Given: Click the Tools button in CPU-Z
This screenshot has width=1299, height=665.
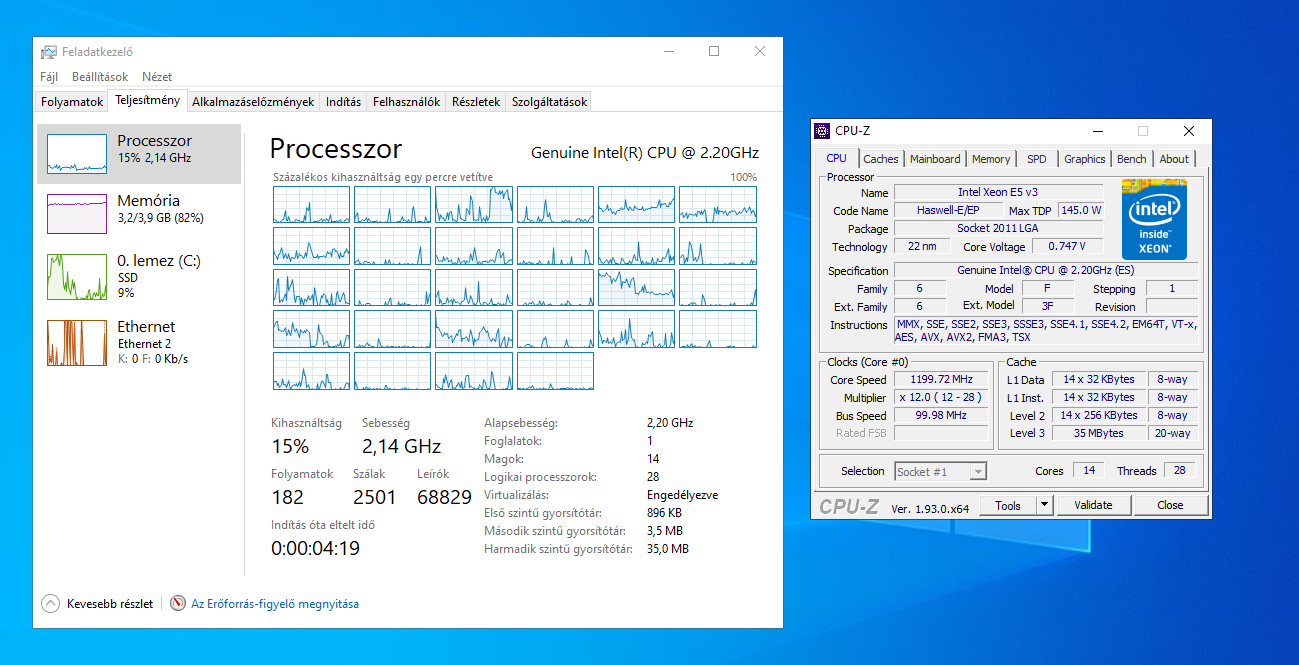Looking at the screenshot, I should pos(1008,505).
